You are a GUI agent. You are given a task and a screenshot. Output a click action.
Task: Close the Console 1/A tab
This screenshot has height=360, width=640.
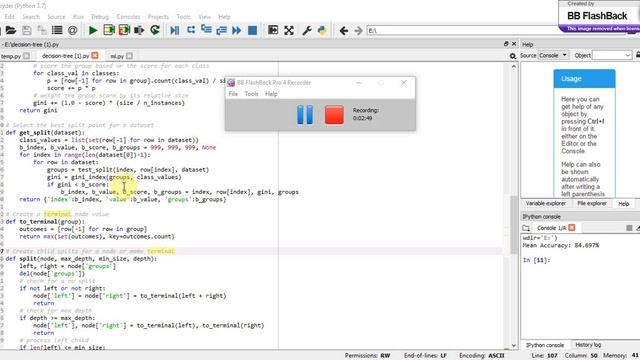pos(572,228)
